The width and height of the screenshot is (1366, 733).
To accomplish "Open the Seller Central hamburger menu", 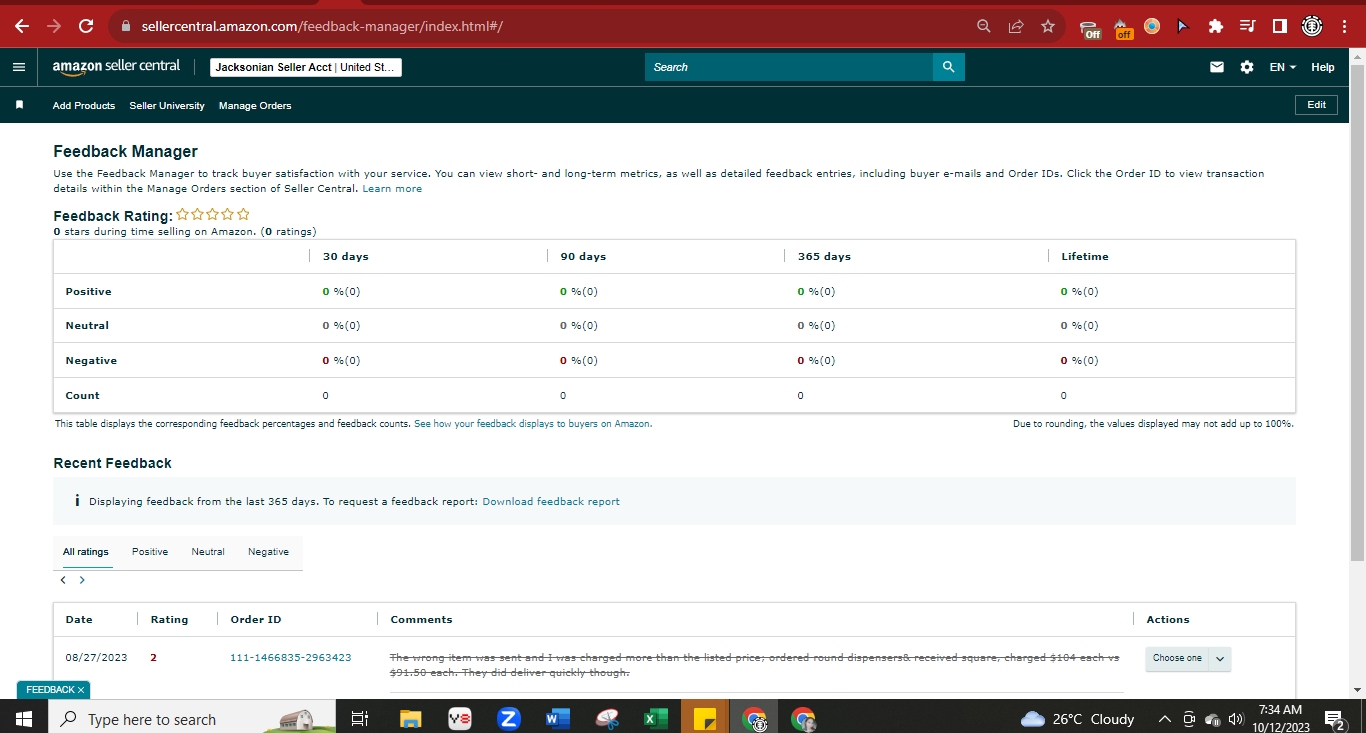I will tap(19, 67).
